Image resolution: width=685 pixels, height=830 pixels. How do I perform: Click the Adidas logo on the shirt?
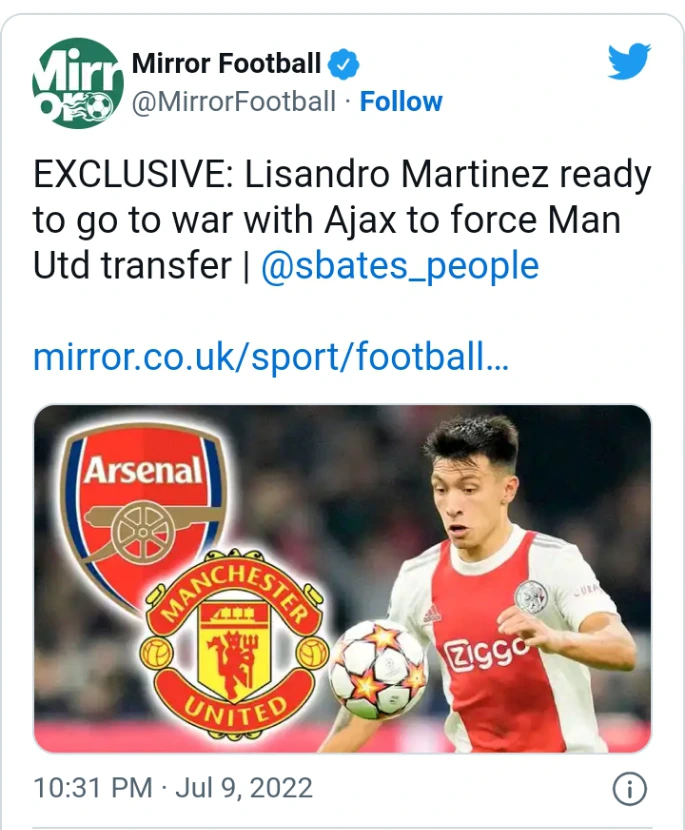click(432, 613)
